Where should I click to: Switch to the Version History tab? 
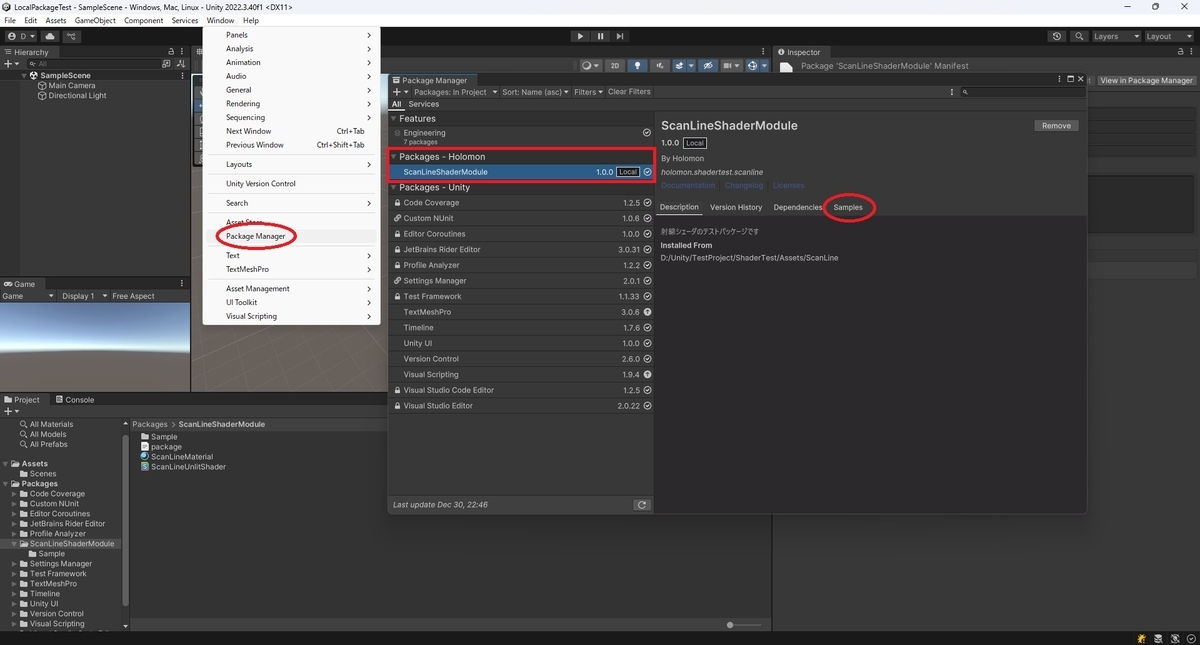pyautogui.click(x=736, y=207)
